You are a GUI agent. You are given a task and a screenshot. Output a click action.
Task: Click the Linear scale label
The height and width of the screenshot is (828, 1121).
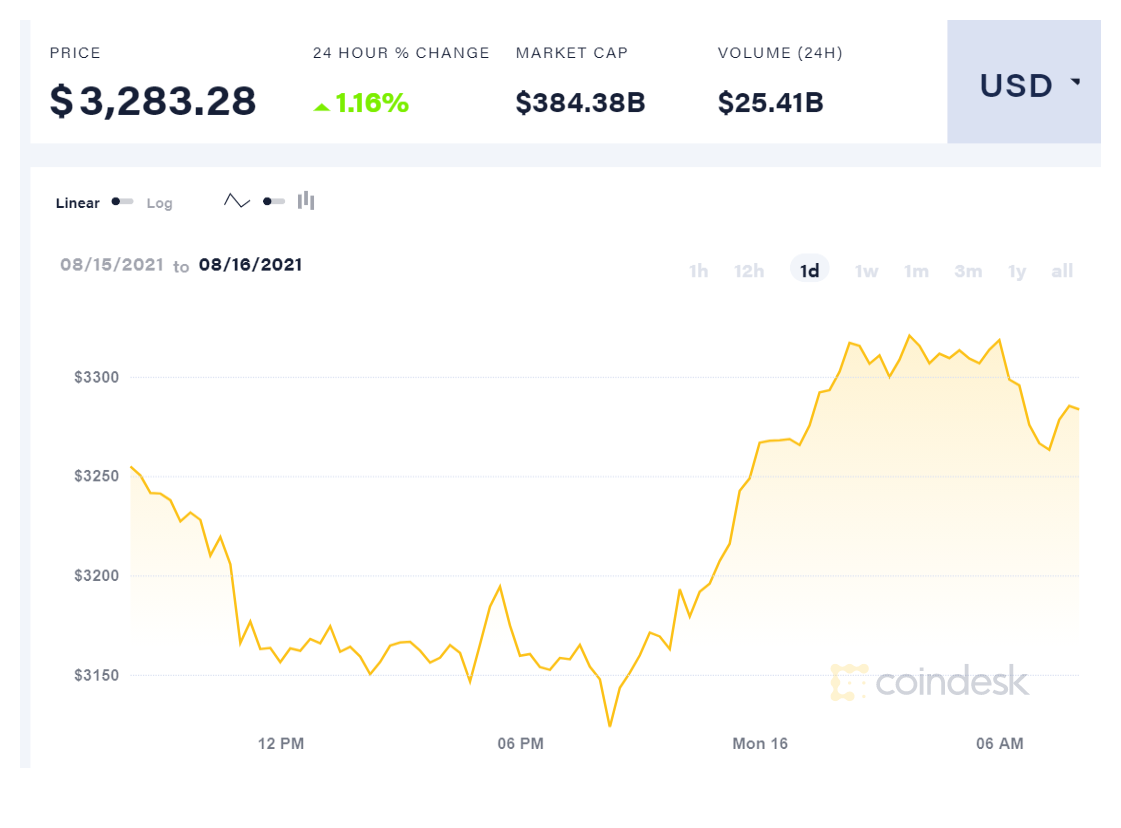78,203
